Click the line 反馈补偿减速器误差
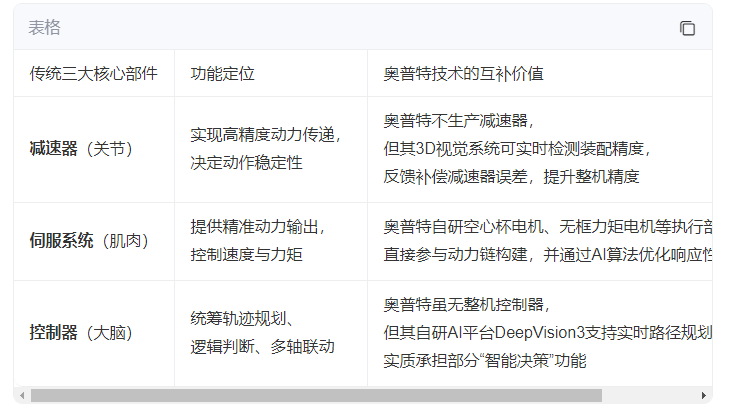Image resolution: width=743 pixels, height=412 pixels. [511, 177]
